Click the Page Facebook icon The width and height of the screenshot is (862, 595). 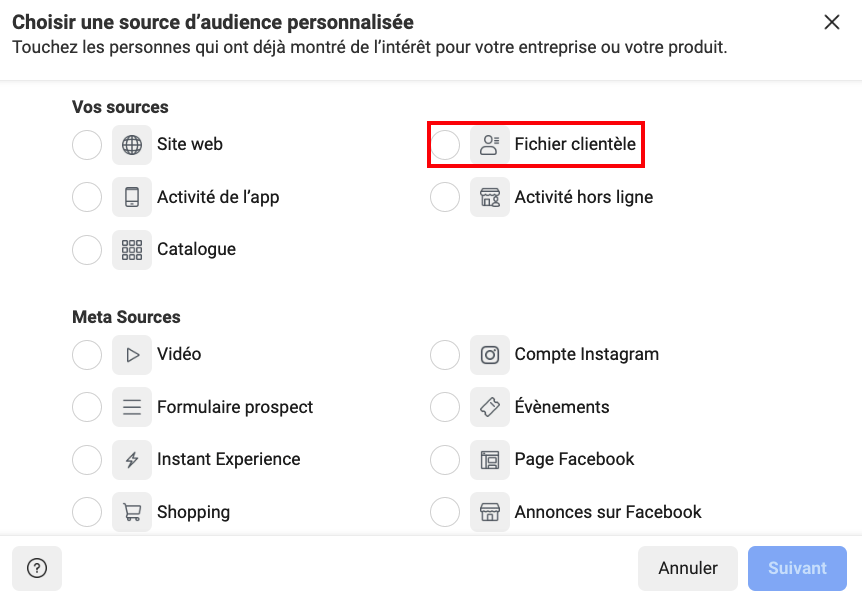tap(490, 460)
